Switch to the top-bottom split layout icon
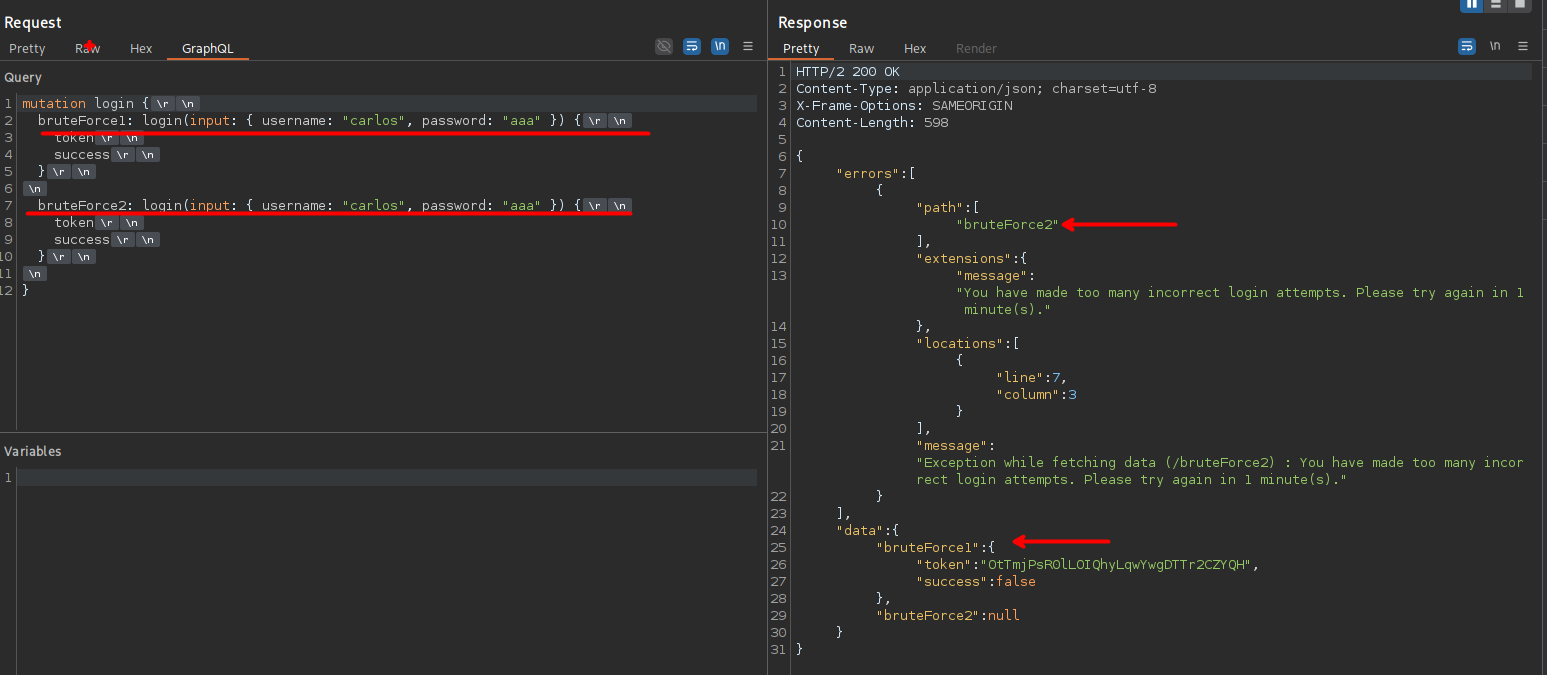This screenshot has height=675, width=1547. (1496, 4)
